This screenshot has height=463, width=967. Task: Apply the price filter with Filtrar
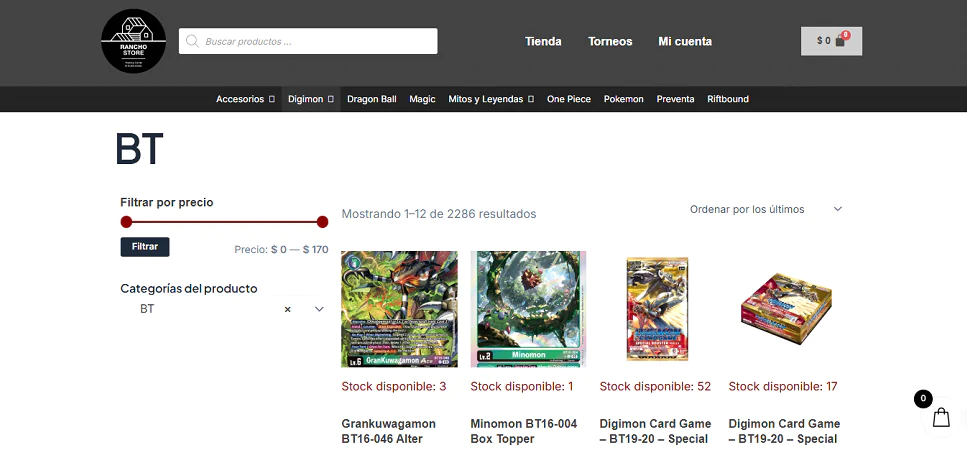click(x=145, y=247)
